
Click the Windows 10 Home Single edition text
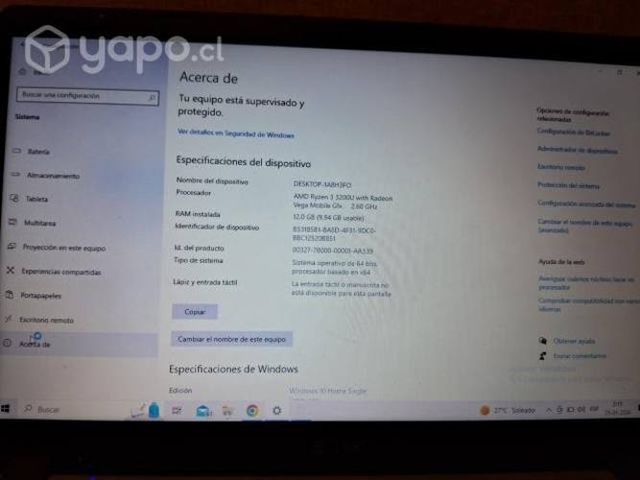pyautogui.click(x=328, y=391)
